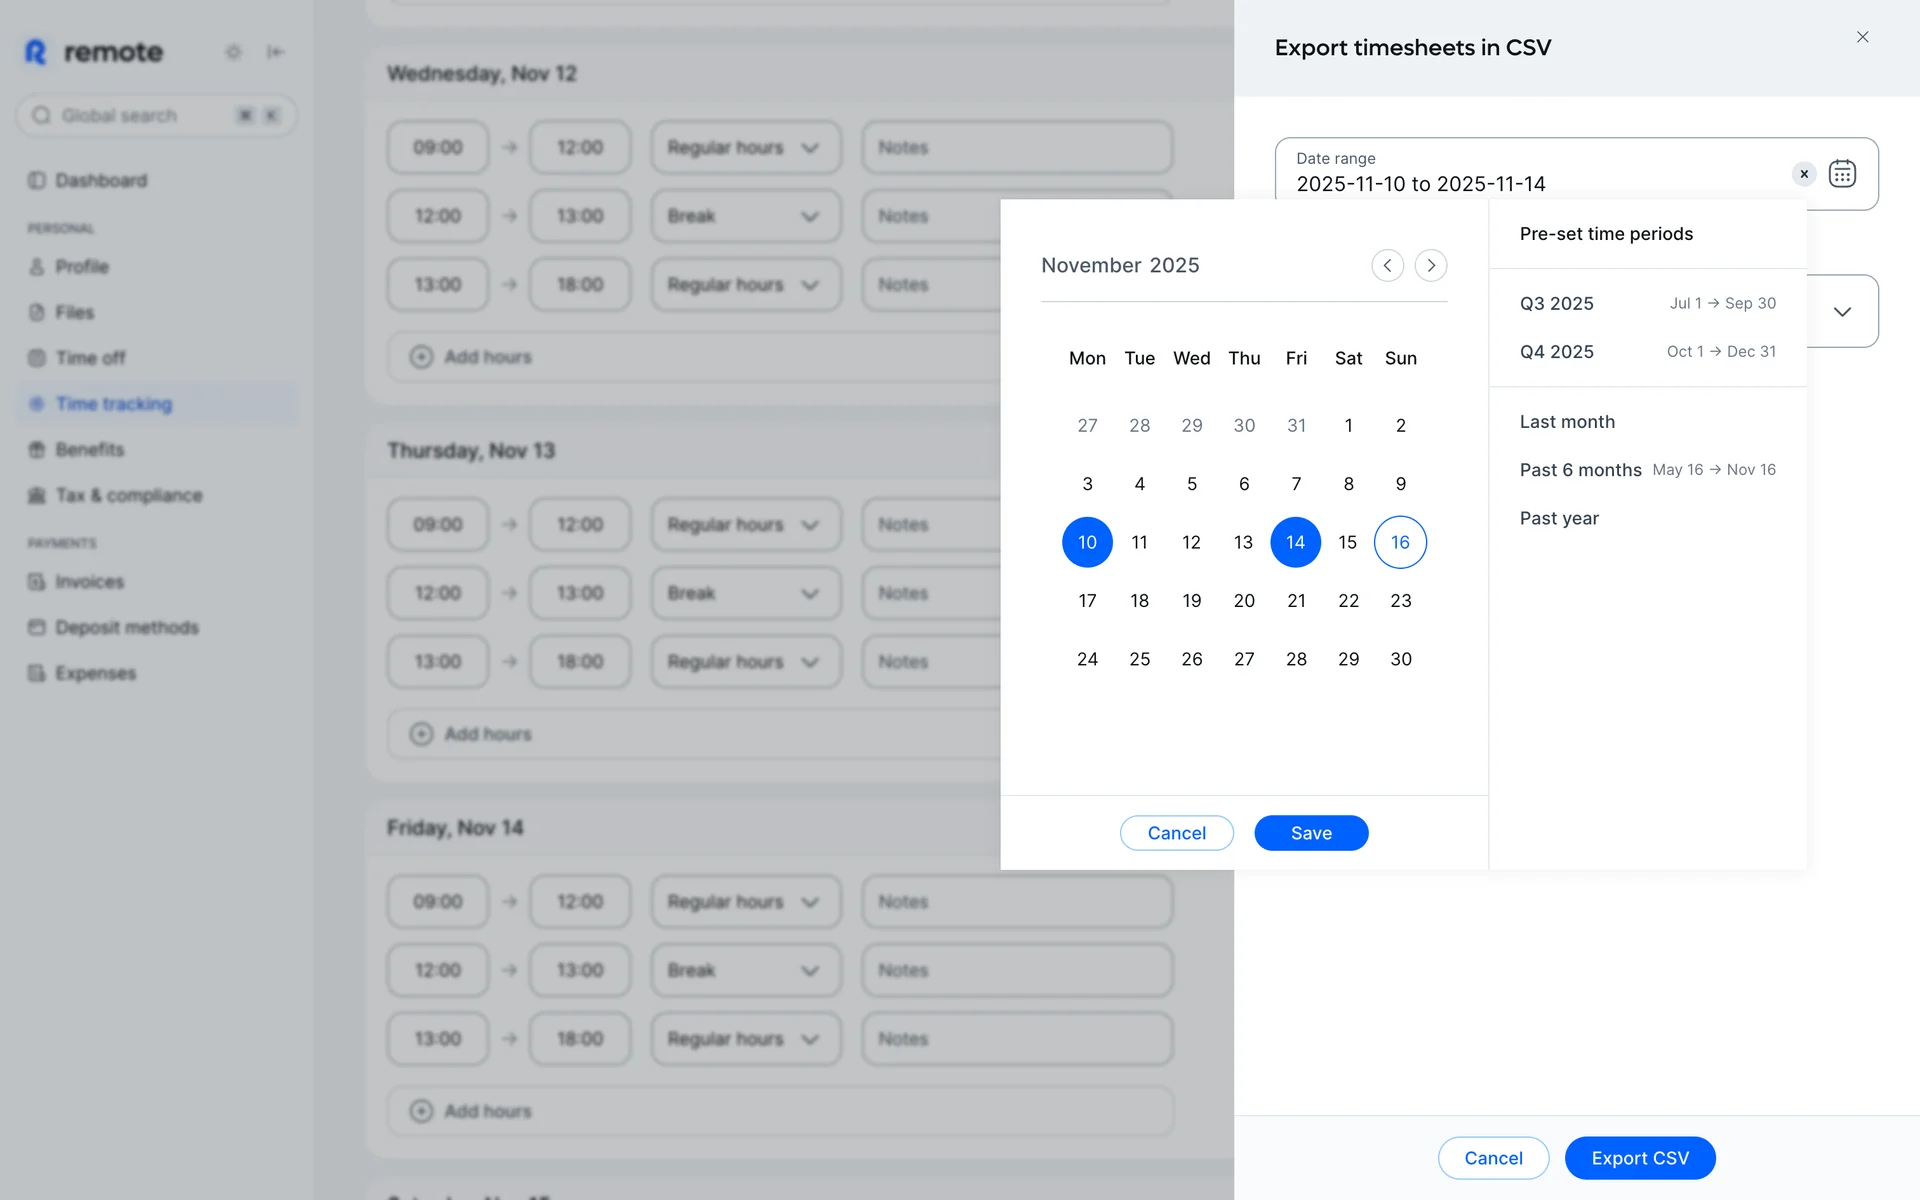Image resolution: width=1920 pixels, height=1200 pixels.
Task: Save the calendar date selection
Action: (1310, 833)
